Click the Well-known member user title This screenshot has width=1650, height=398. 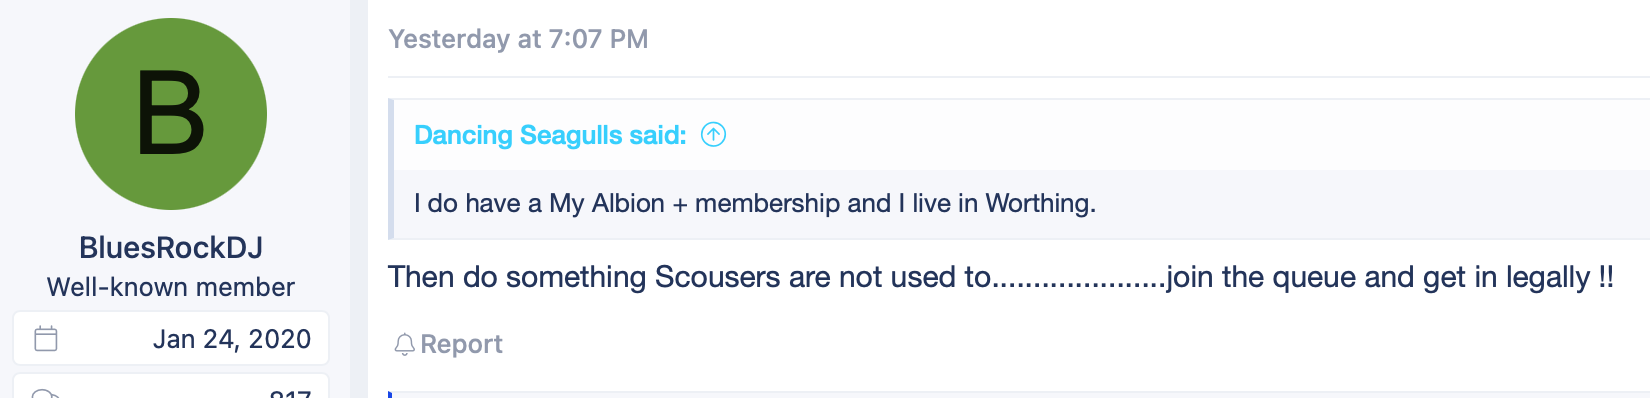pos(171,287)
